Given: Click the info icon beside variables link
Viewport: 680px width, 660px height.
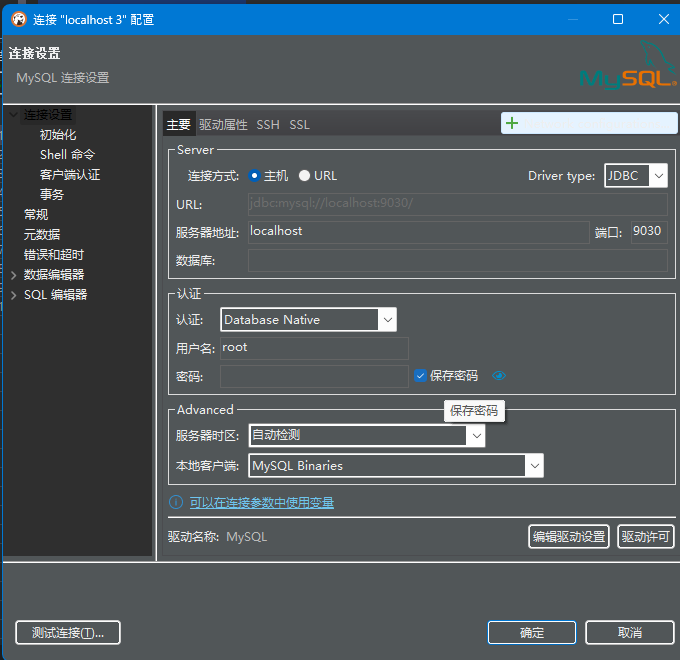Looking at the screenshot, I should pos(176,502).
